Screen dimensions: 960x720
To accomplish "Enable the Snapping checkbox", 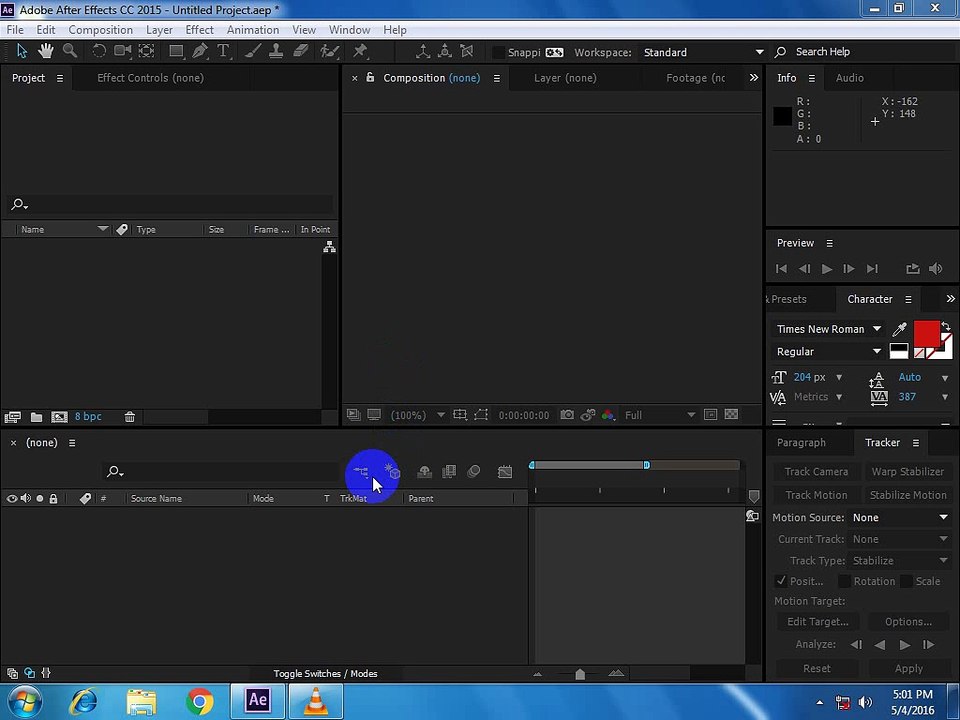I will click(499, 53).
